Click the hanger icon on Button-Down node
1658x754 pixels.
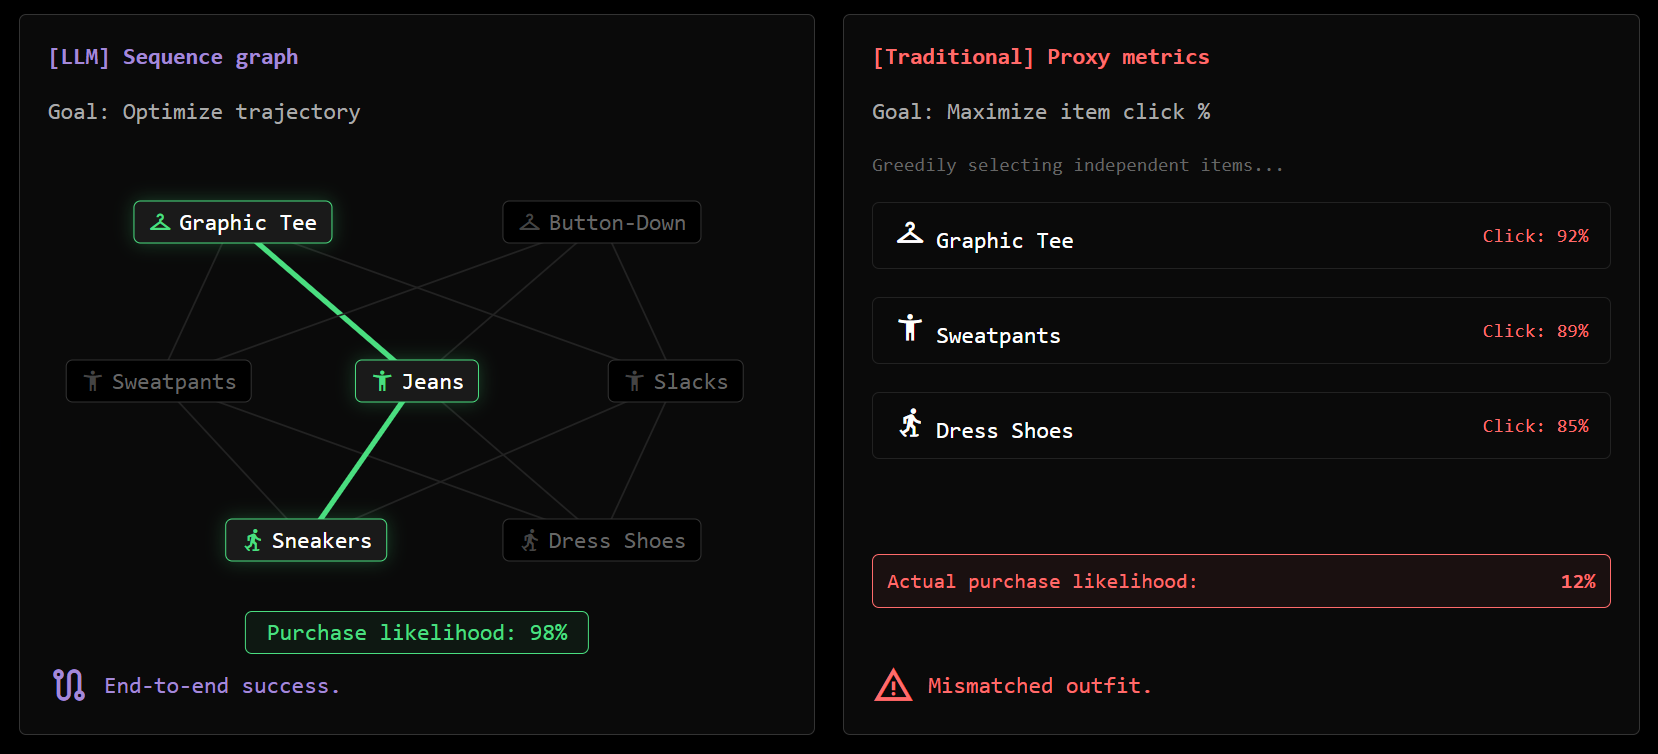click(530, 222)
